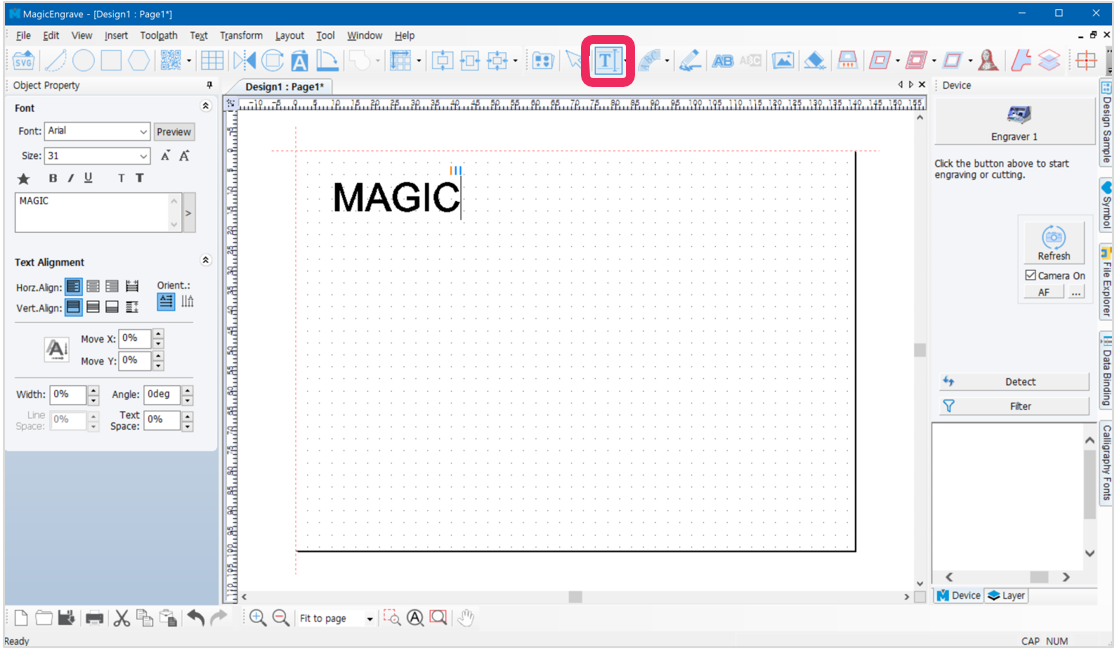Click the rotate object icon
Viewport: 1115px width, 651px height.
tap(272, 61)
